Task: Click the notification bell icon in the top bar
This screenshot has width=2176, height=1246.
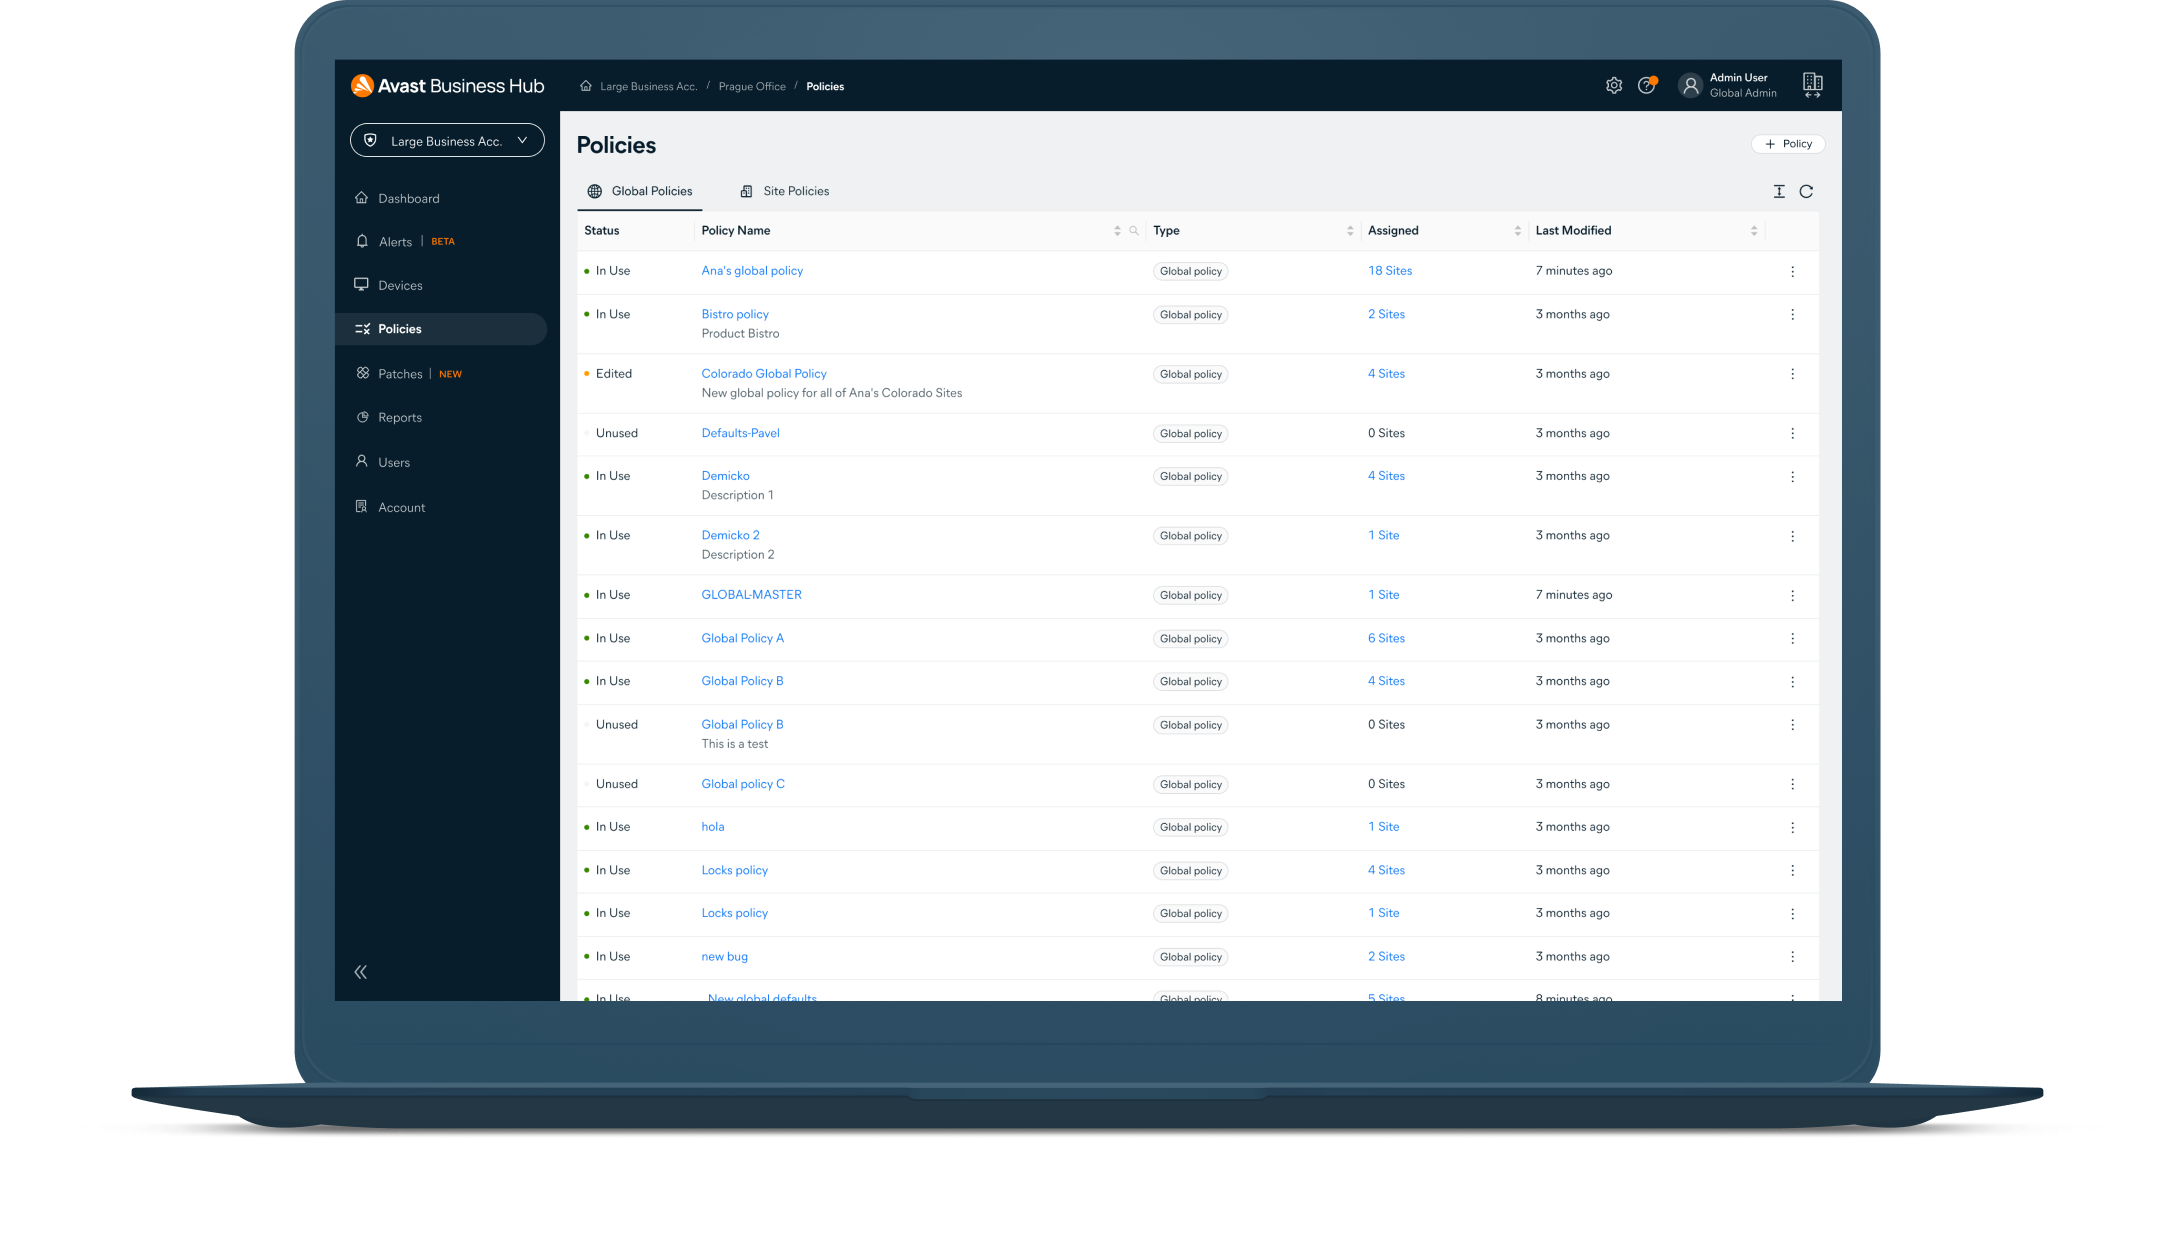Action: click(1645, 85)
